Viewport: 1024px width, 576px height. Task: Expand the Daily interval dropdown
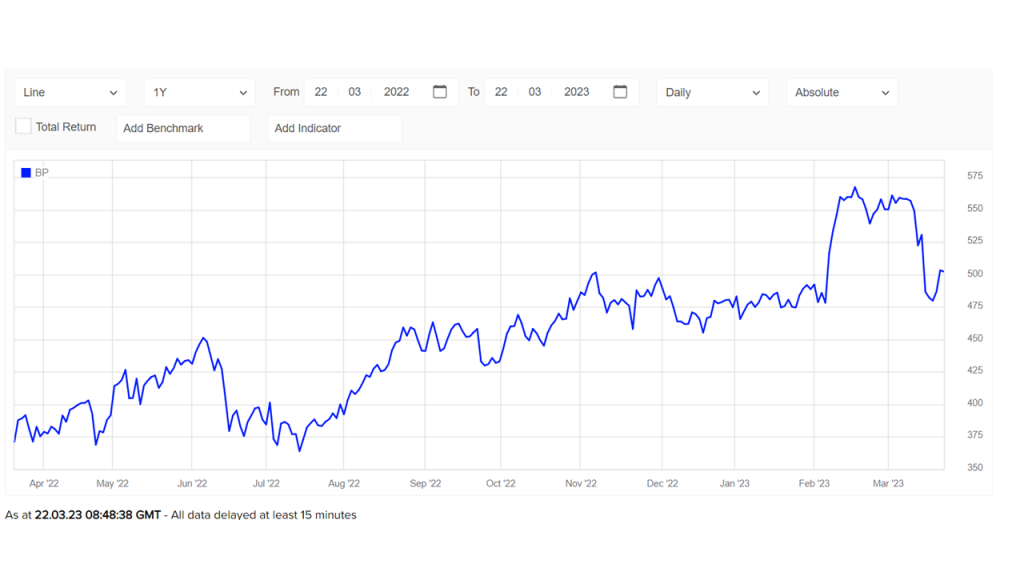[x=712, y=92]
